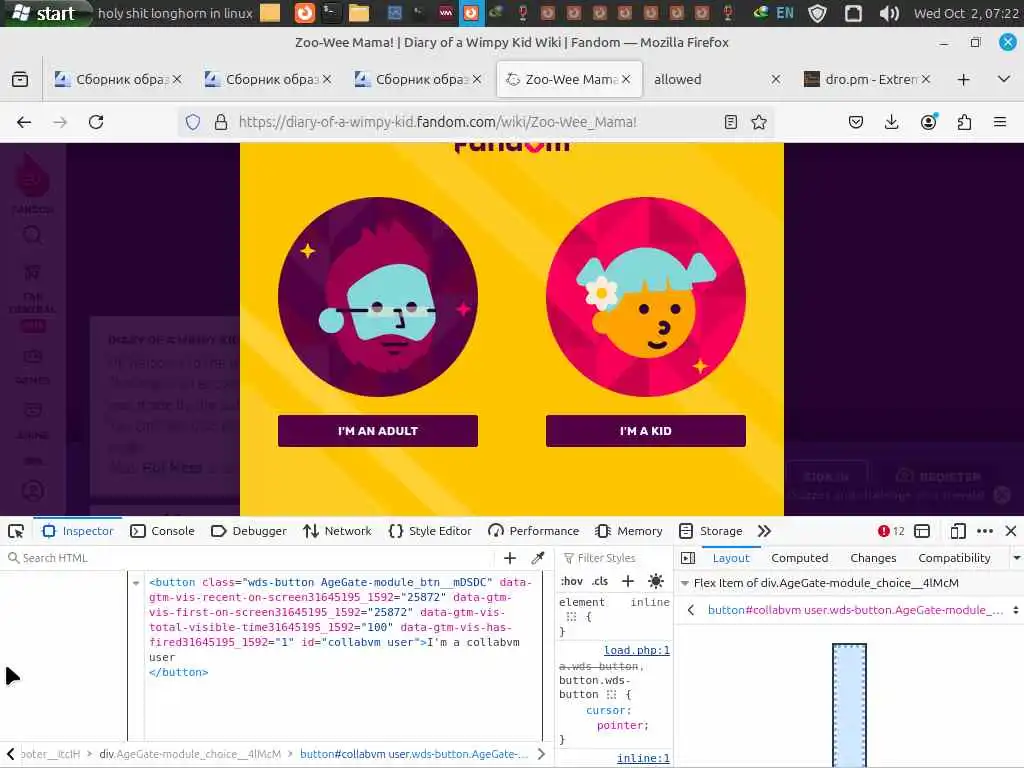Click the Firefox URL address bar
This screenshot has width=1024, height=768.
(x=477, y=122)
